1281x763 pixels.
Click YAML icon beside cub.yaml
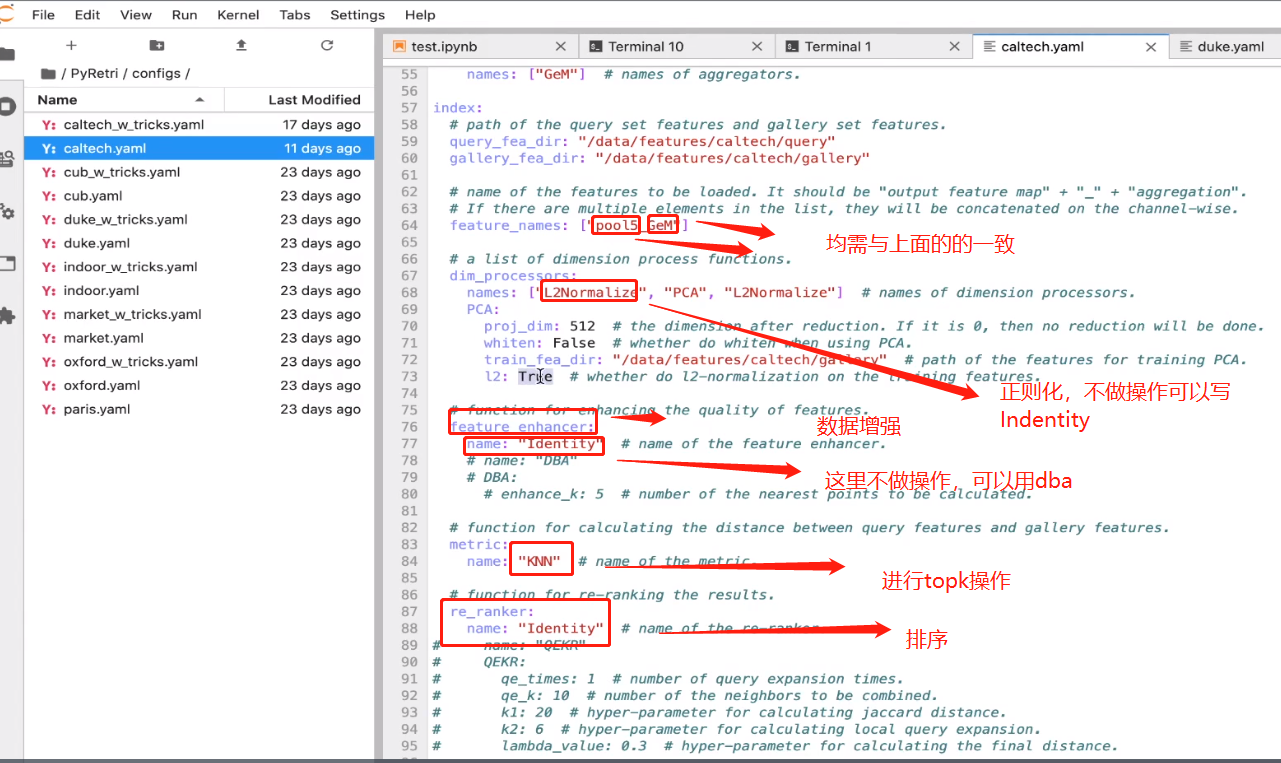[48, 196]
